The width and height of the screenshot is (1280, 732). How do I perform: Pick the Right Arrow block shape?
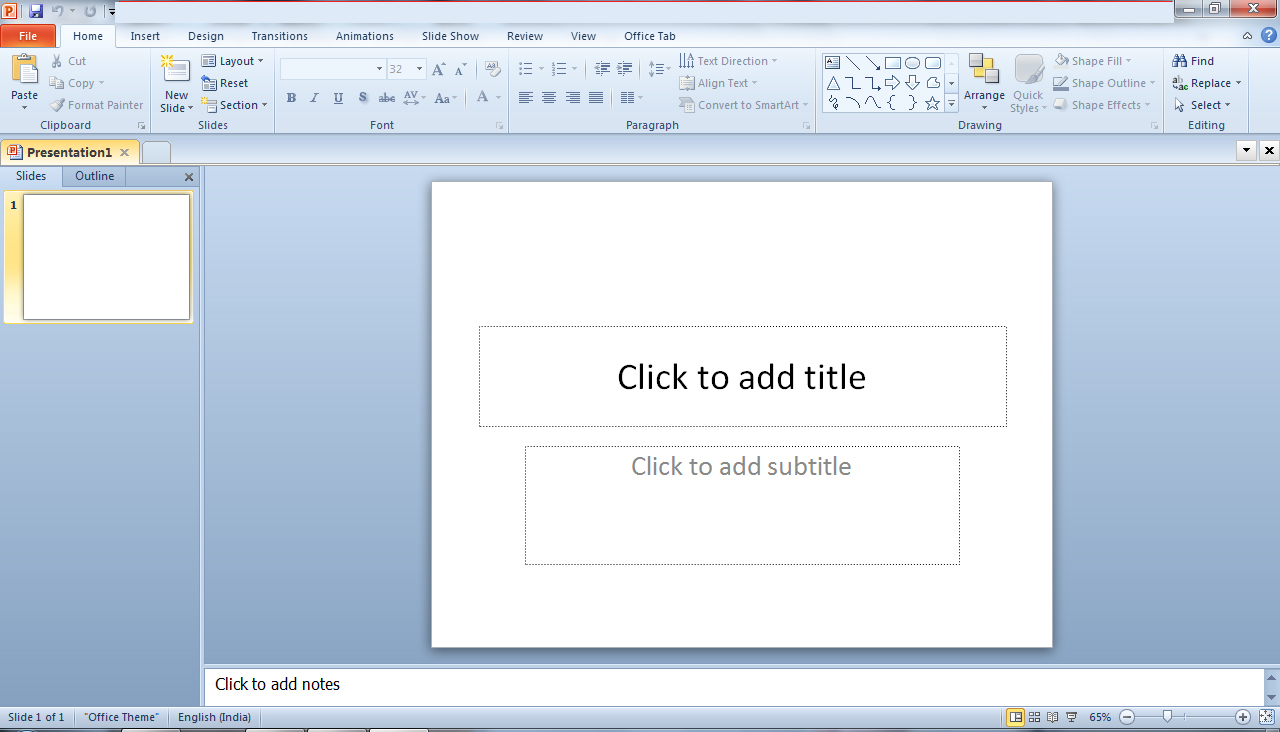(x=893, y=83)
